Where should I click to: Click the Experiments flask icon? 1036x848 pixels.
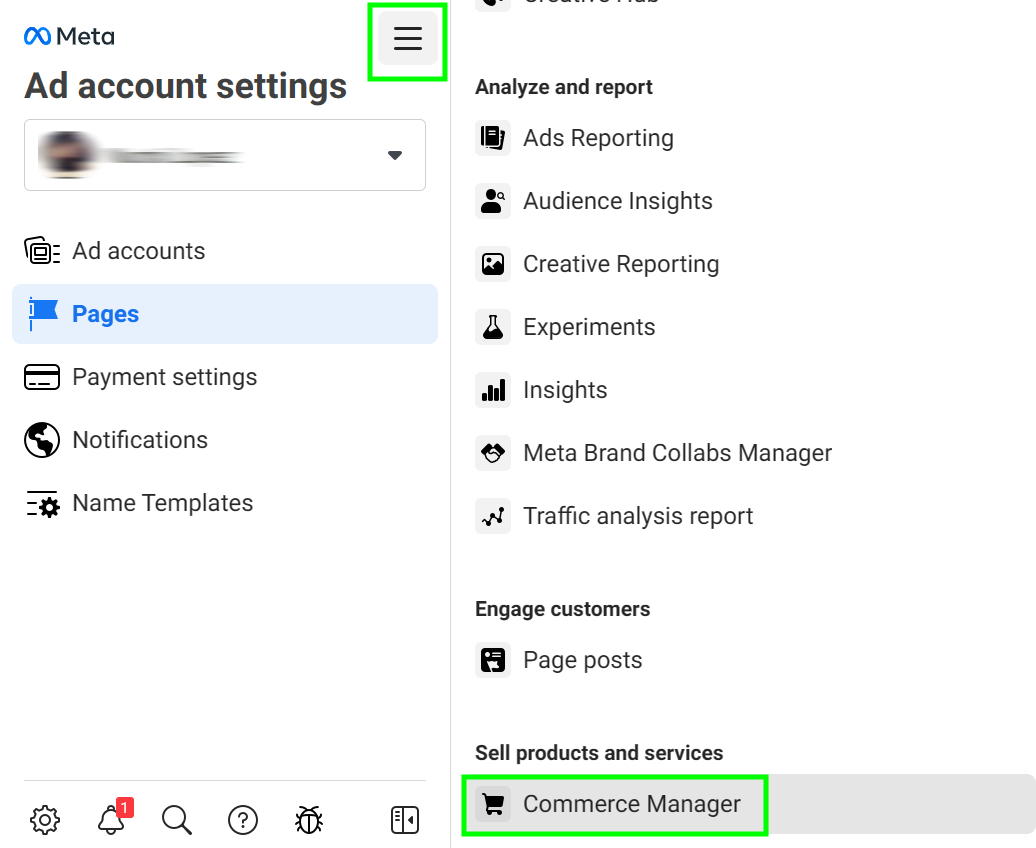(x=493, y=327)
